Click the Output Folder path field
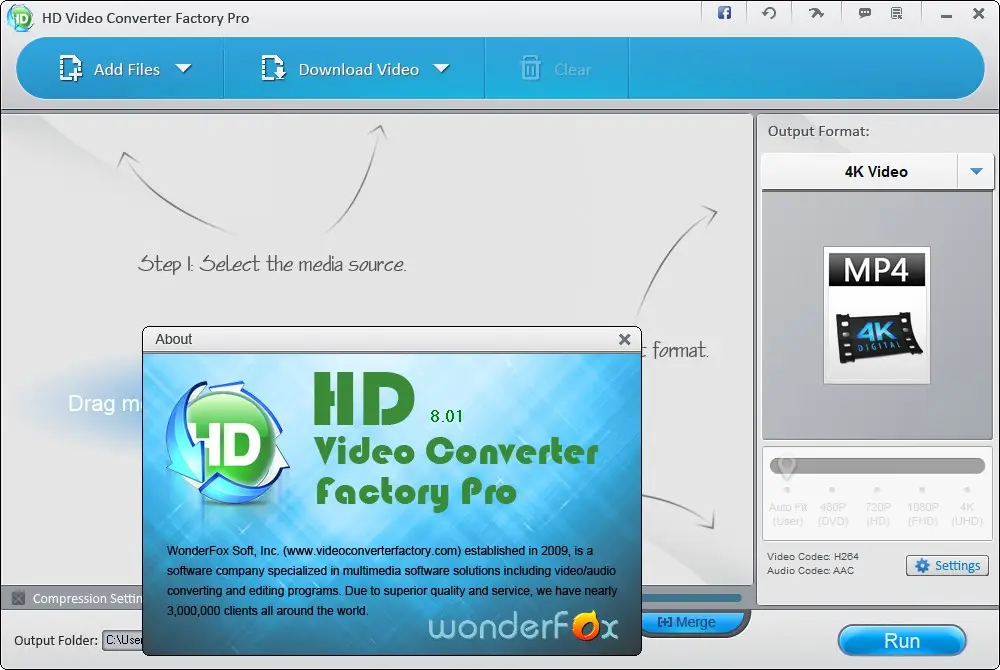 point(122,640)
